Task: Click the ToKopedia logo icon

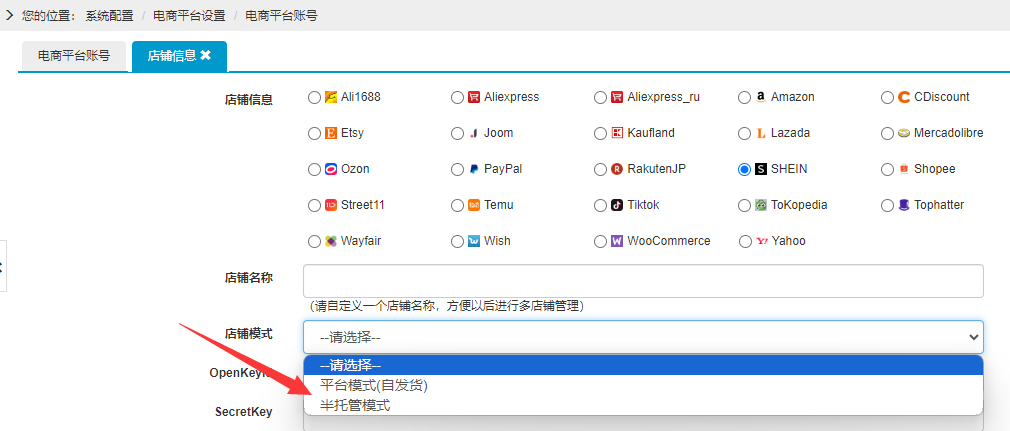Action: [x=761, y=205]
